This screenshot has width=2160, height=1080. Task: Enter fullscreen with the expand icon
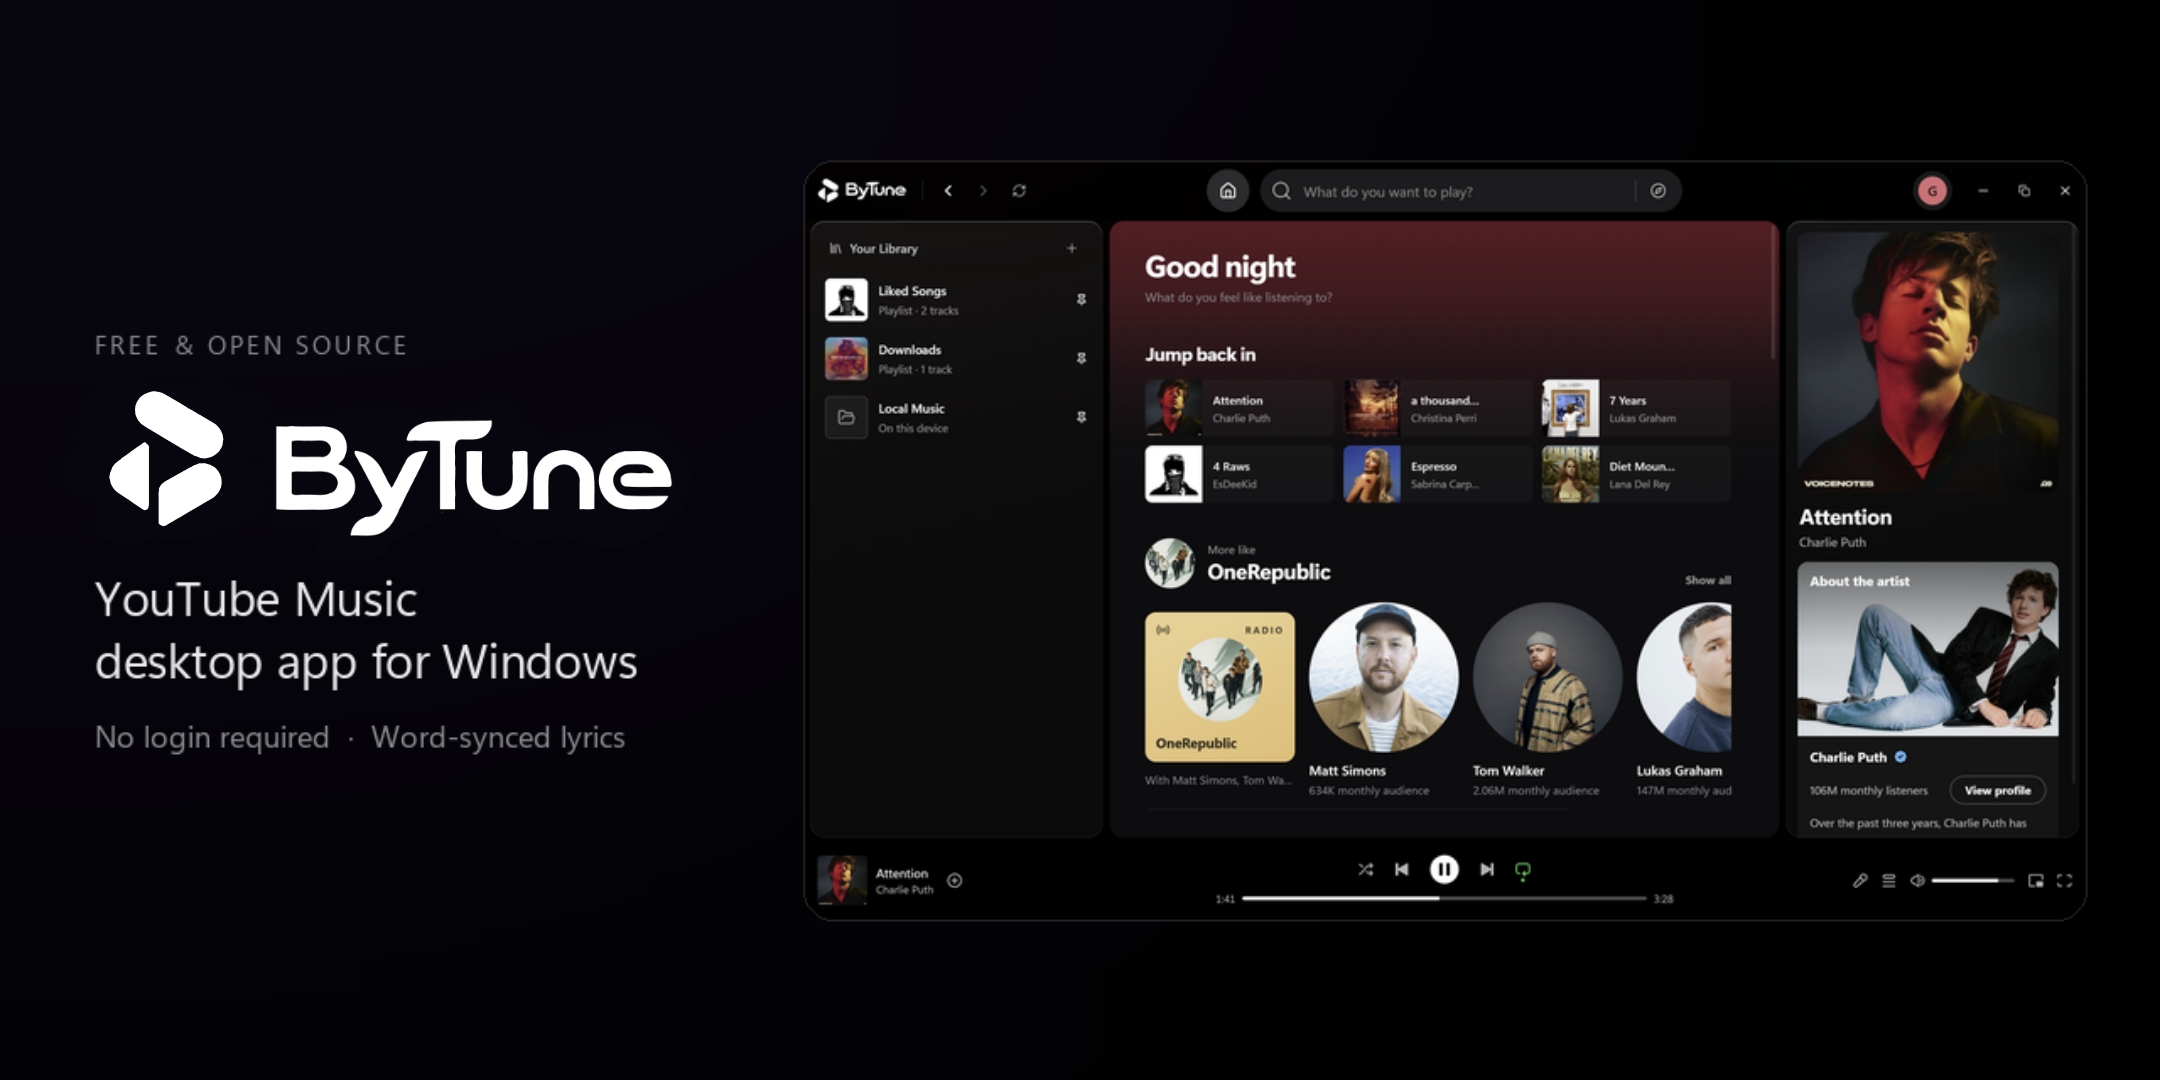coord(2064,880)
